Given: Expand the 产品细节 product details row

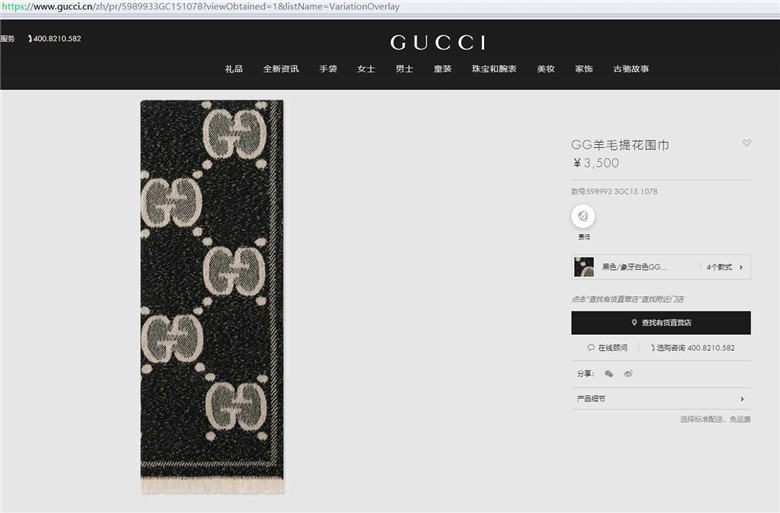Looking at the screenshot, I should 661,399.
